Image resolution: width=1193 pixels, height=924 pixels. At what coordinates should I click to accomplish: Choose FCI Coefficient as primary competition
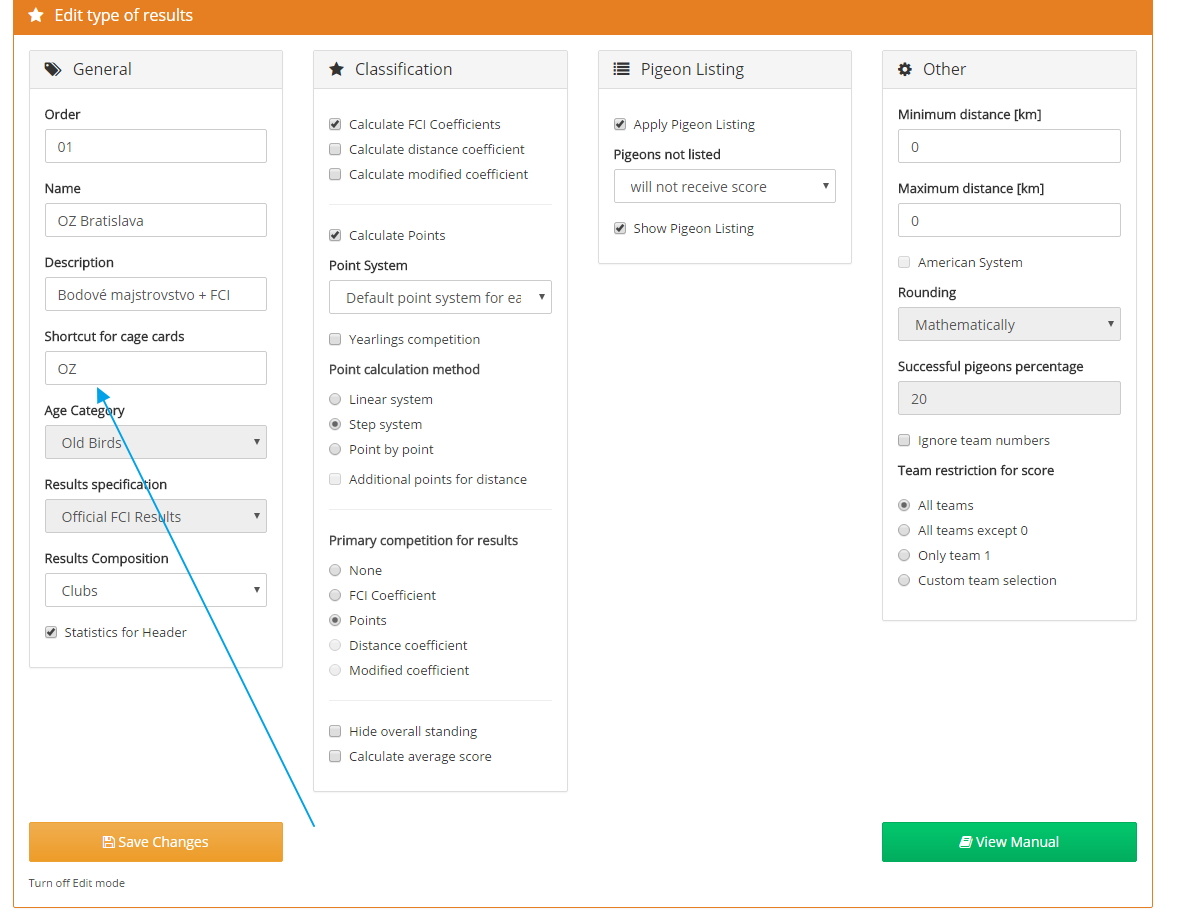tap(336, 595)
